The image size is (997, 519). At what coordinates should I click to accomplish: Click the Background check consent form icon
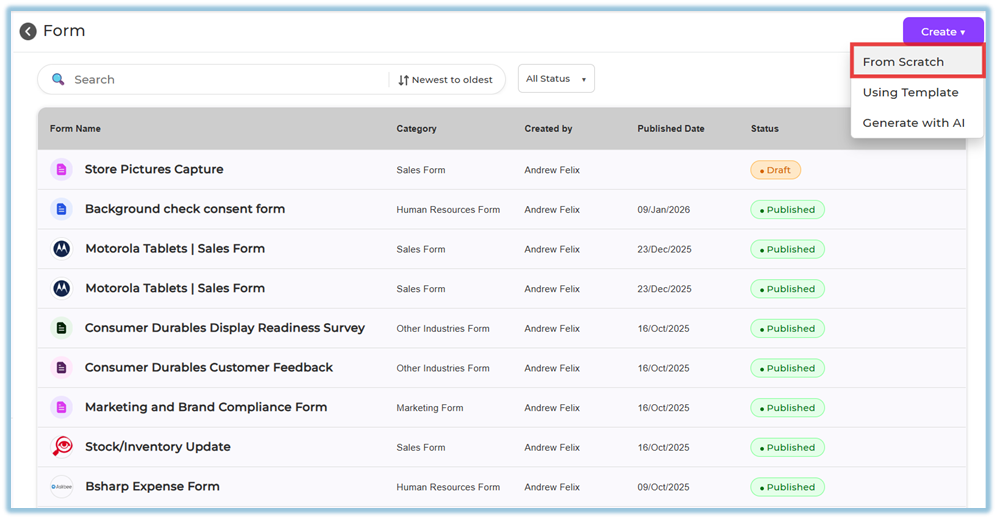tap(61, 209)
